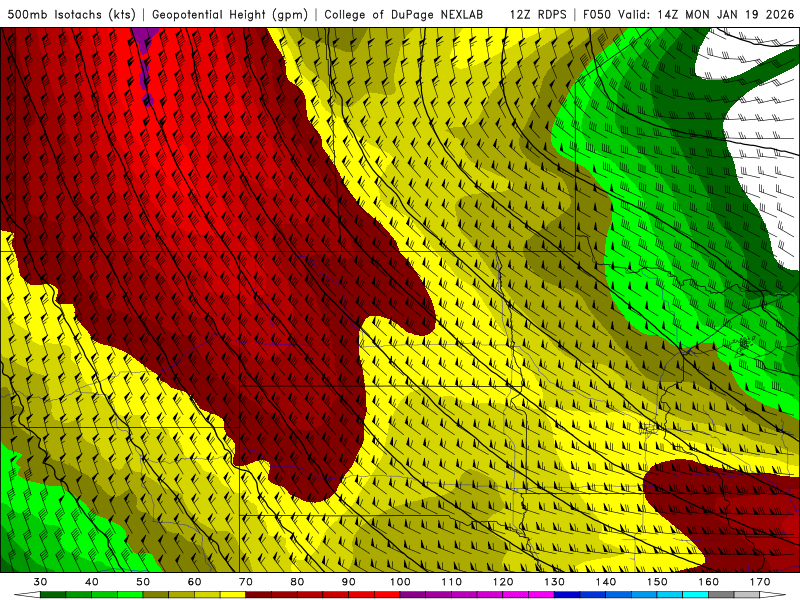
Task: Click the '40' legend scale value
Action: click(92, 582)
